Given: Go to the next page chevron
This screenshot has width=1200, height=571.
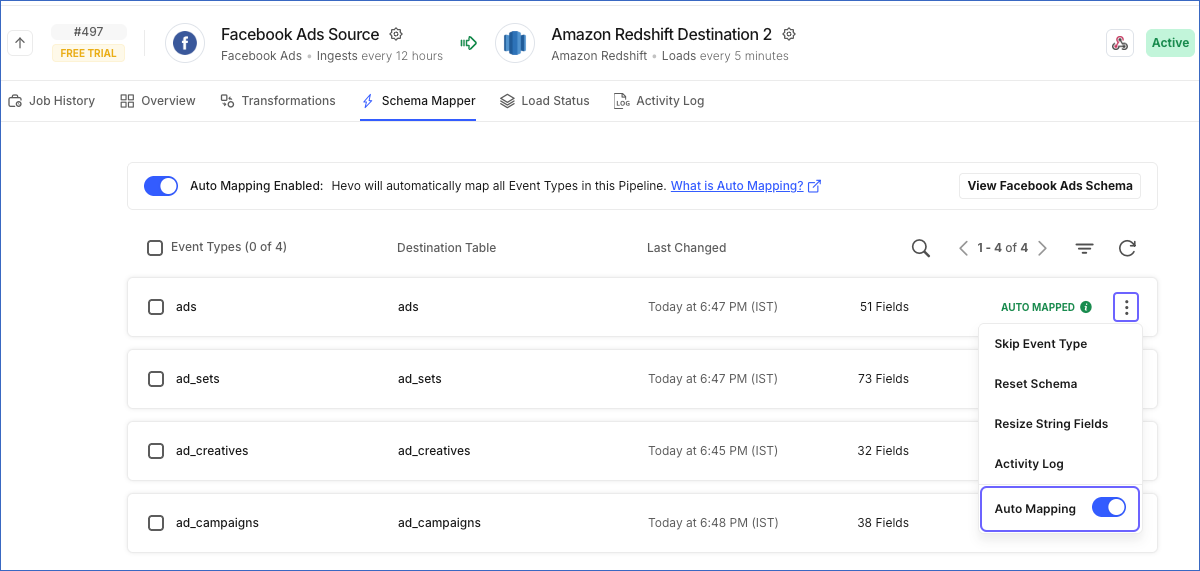Looking at the screenshot, I should point(1043,248).
